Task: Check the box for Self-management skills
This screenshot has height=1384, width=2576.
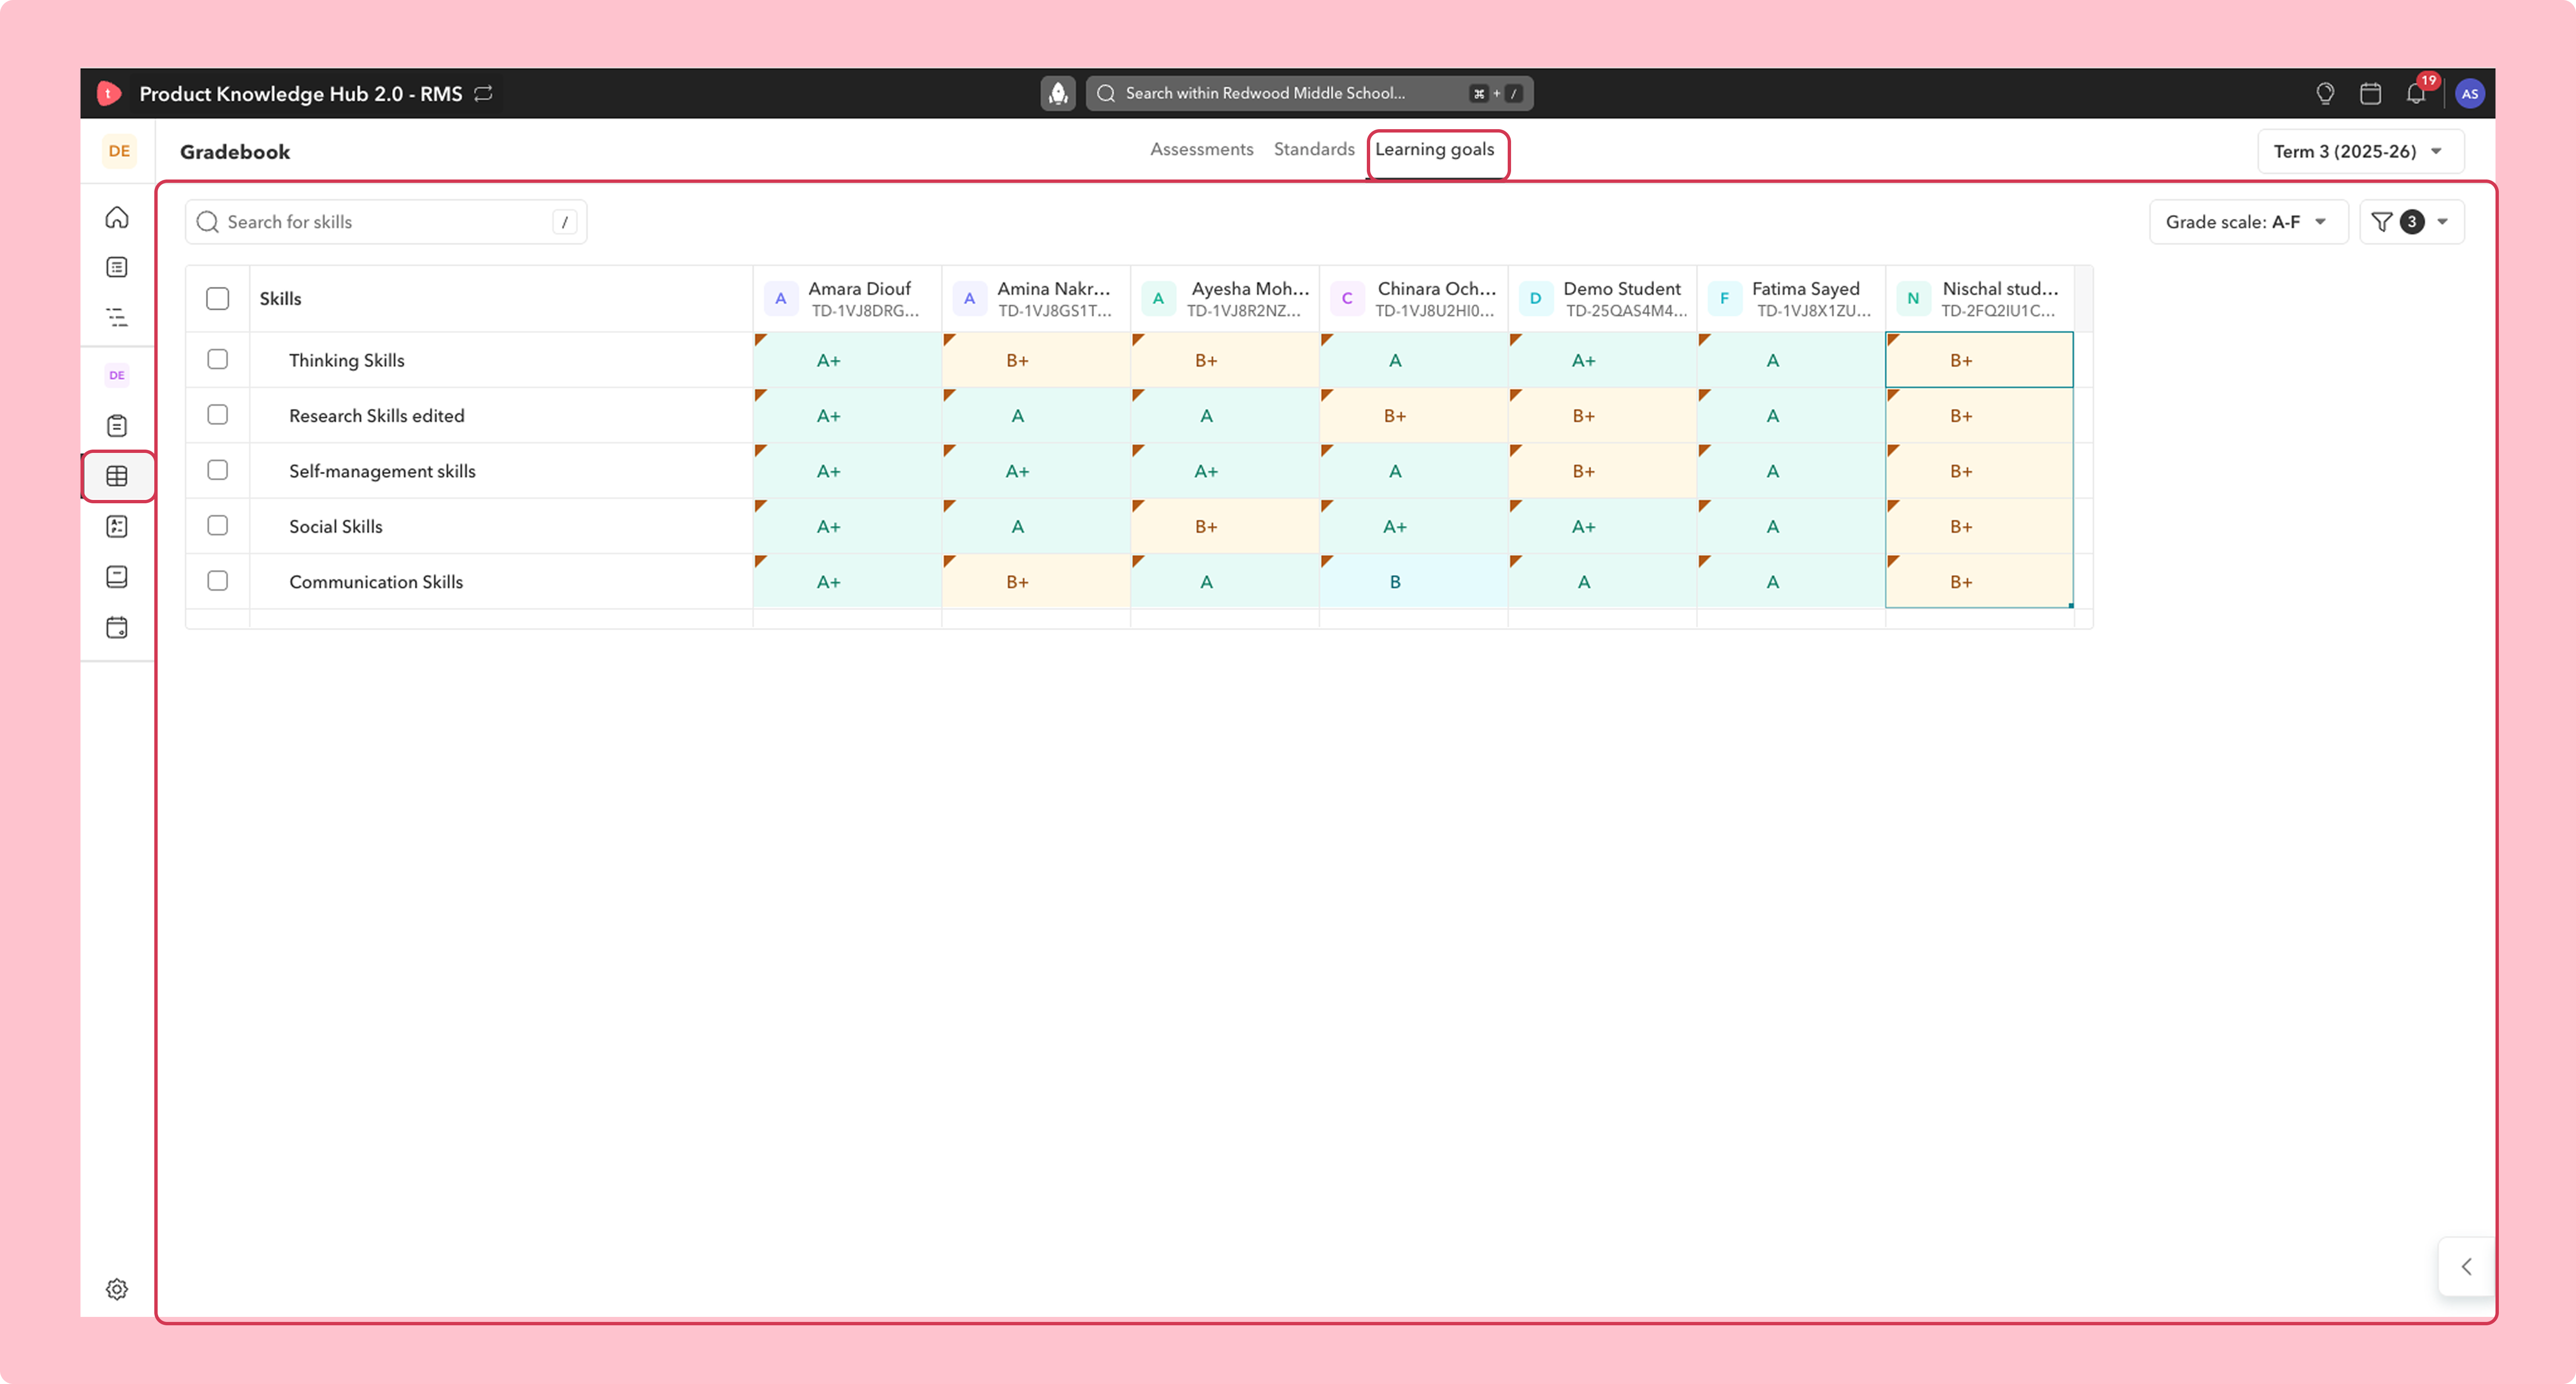Action: [x=217, y=470]
